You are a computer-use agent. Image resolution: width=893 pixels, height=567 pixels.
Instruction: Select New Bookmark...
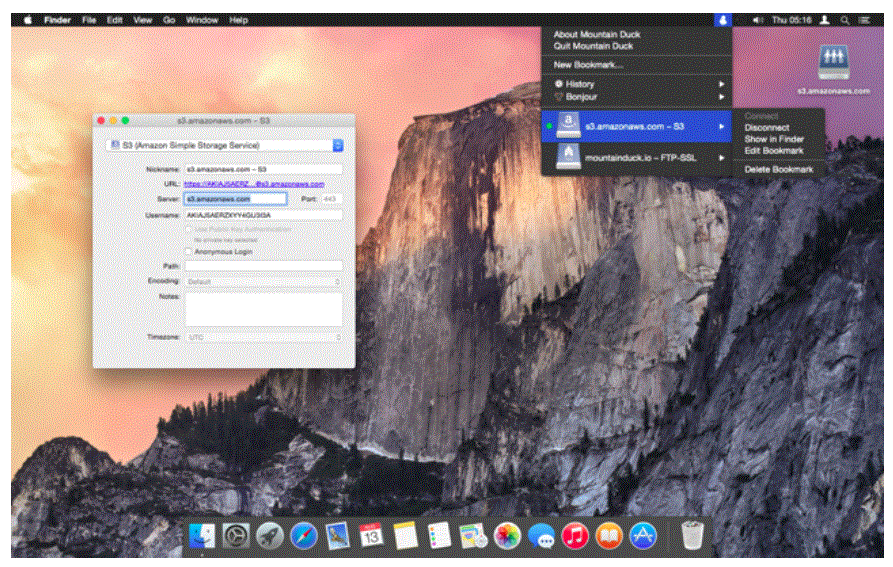[588, 65]
